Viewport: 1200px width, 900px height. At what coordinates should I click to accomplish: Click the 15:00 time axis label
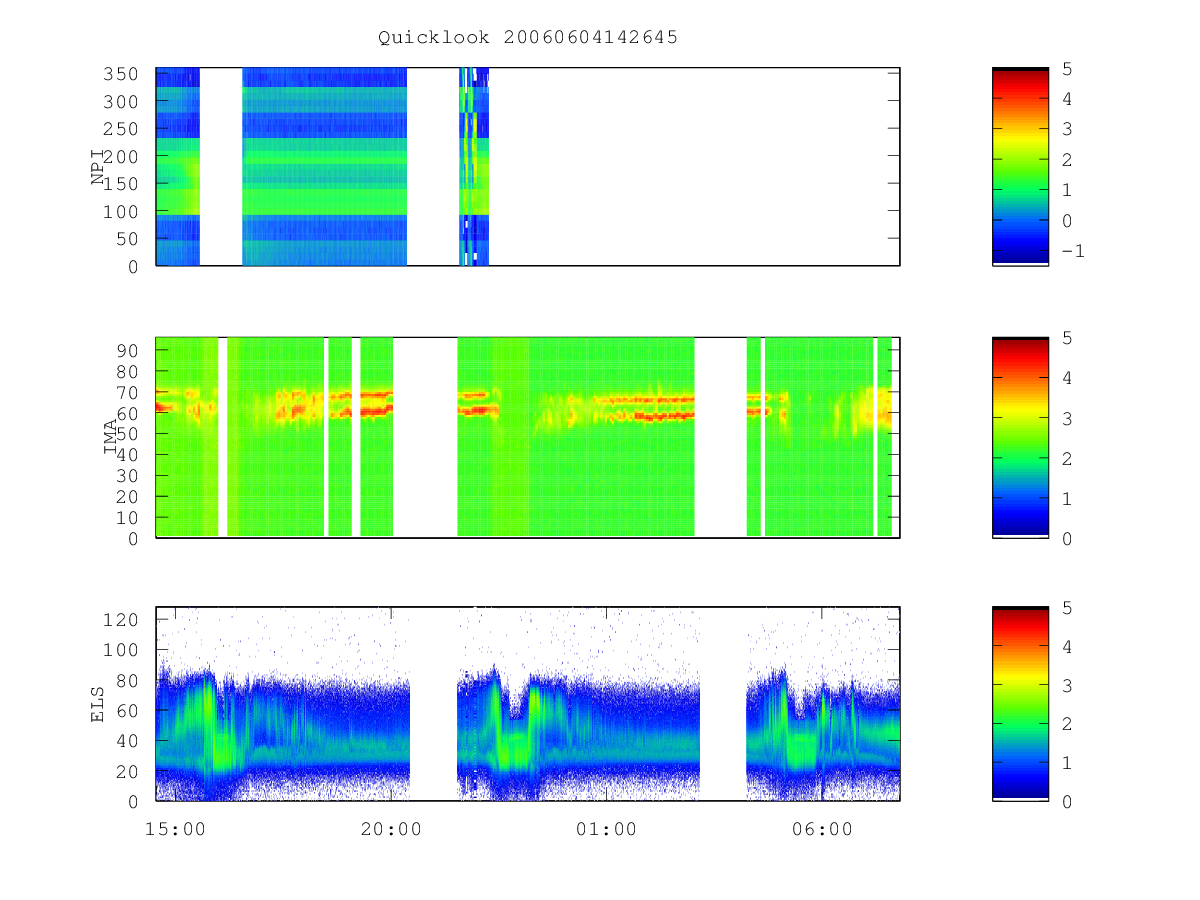[175, 829]
